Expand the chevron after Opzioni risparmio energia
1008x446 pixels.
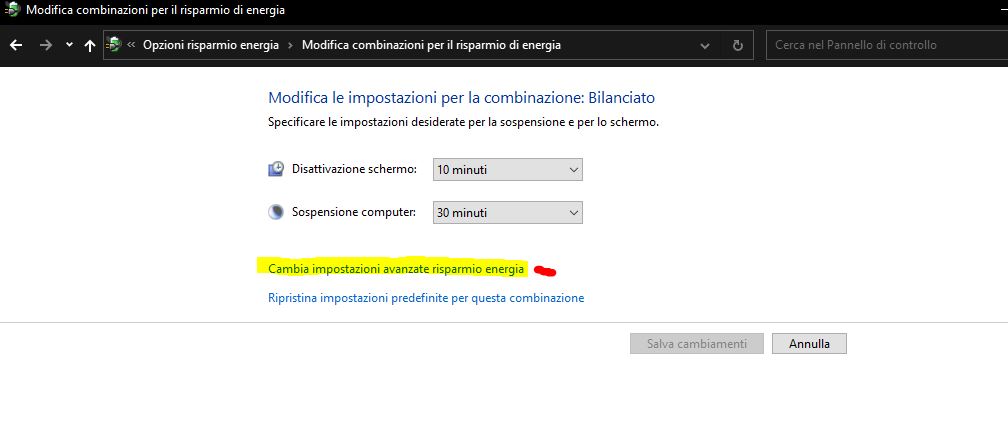coord(290,45)
